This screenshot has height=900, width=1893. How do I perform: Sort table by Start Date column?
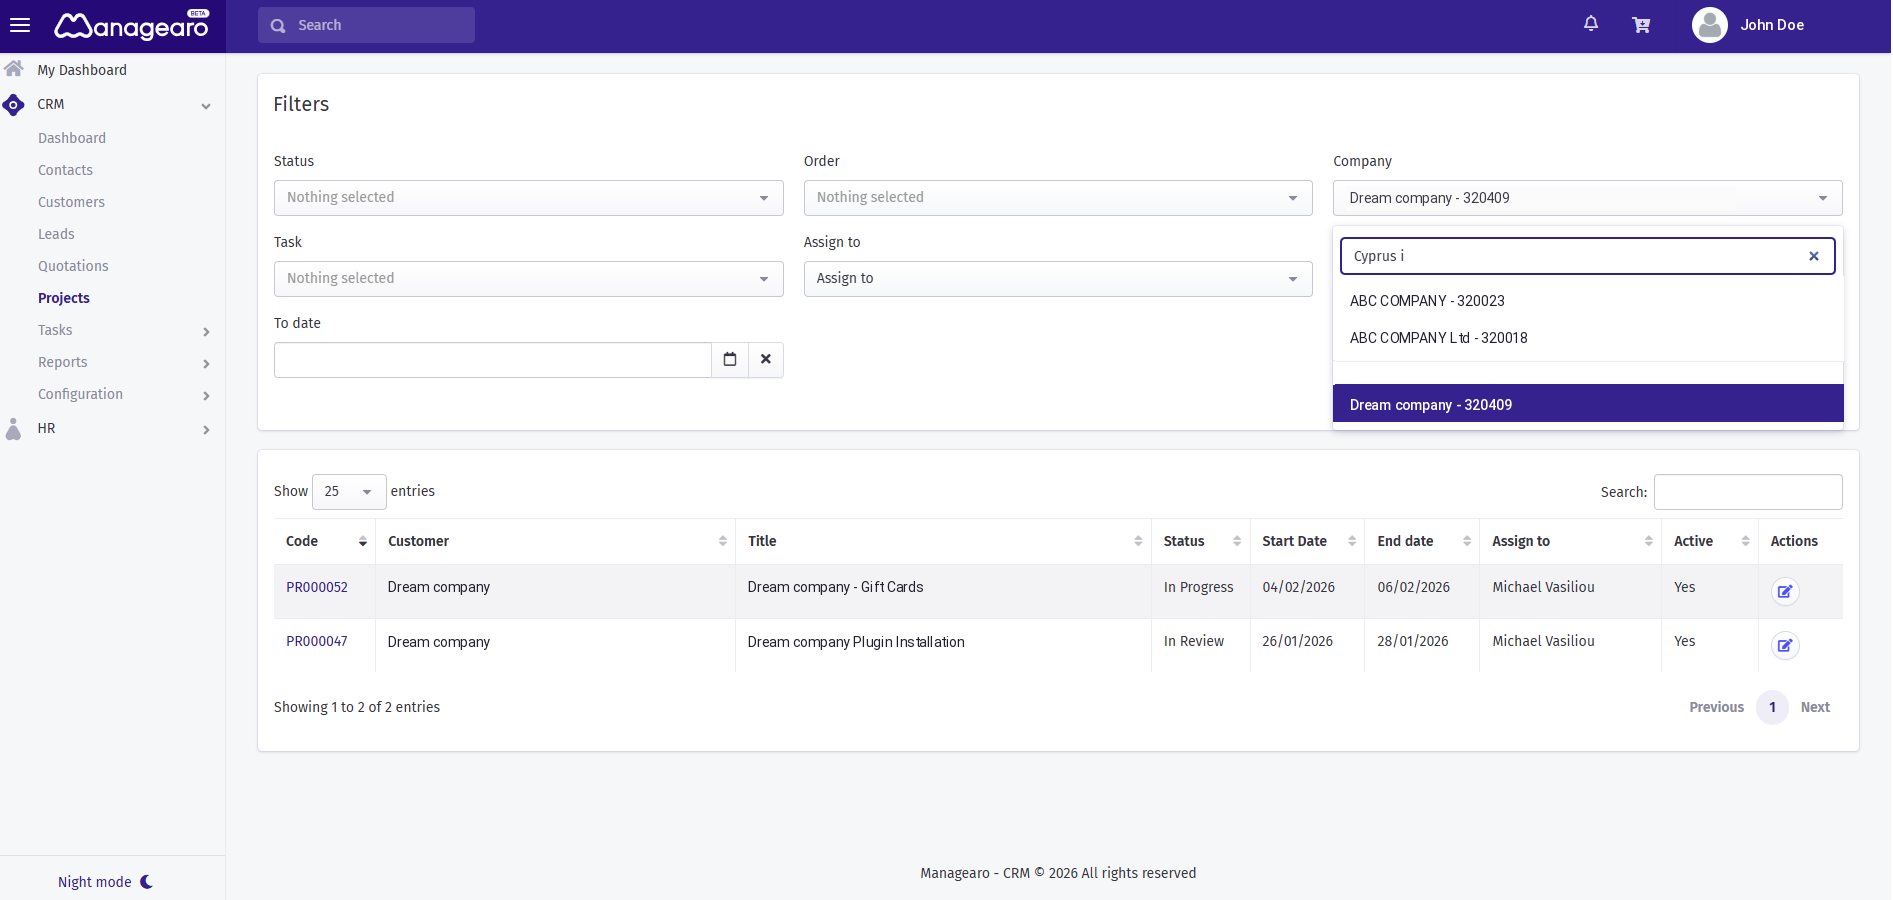pos(1307,541)
